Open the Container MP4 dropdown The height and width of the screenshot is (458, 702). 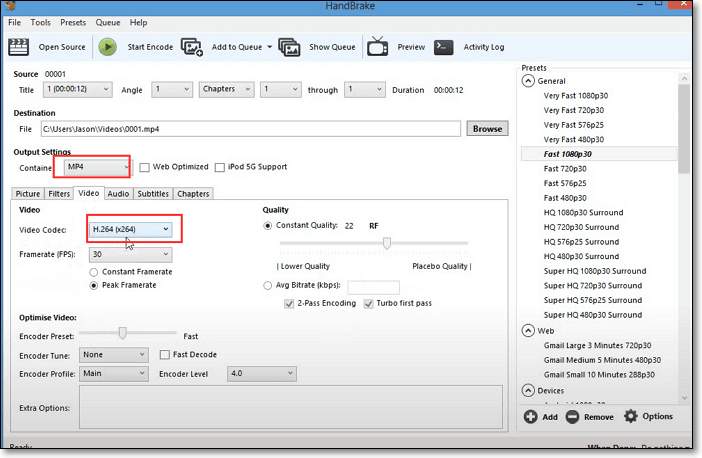tap(98, 167)
